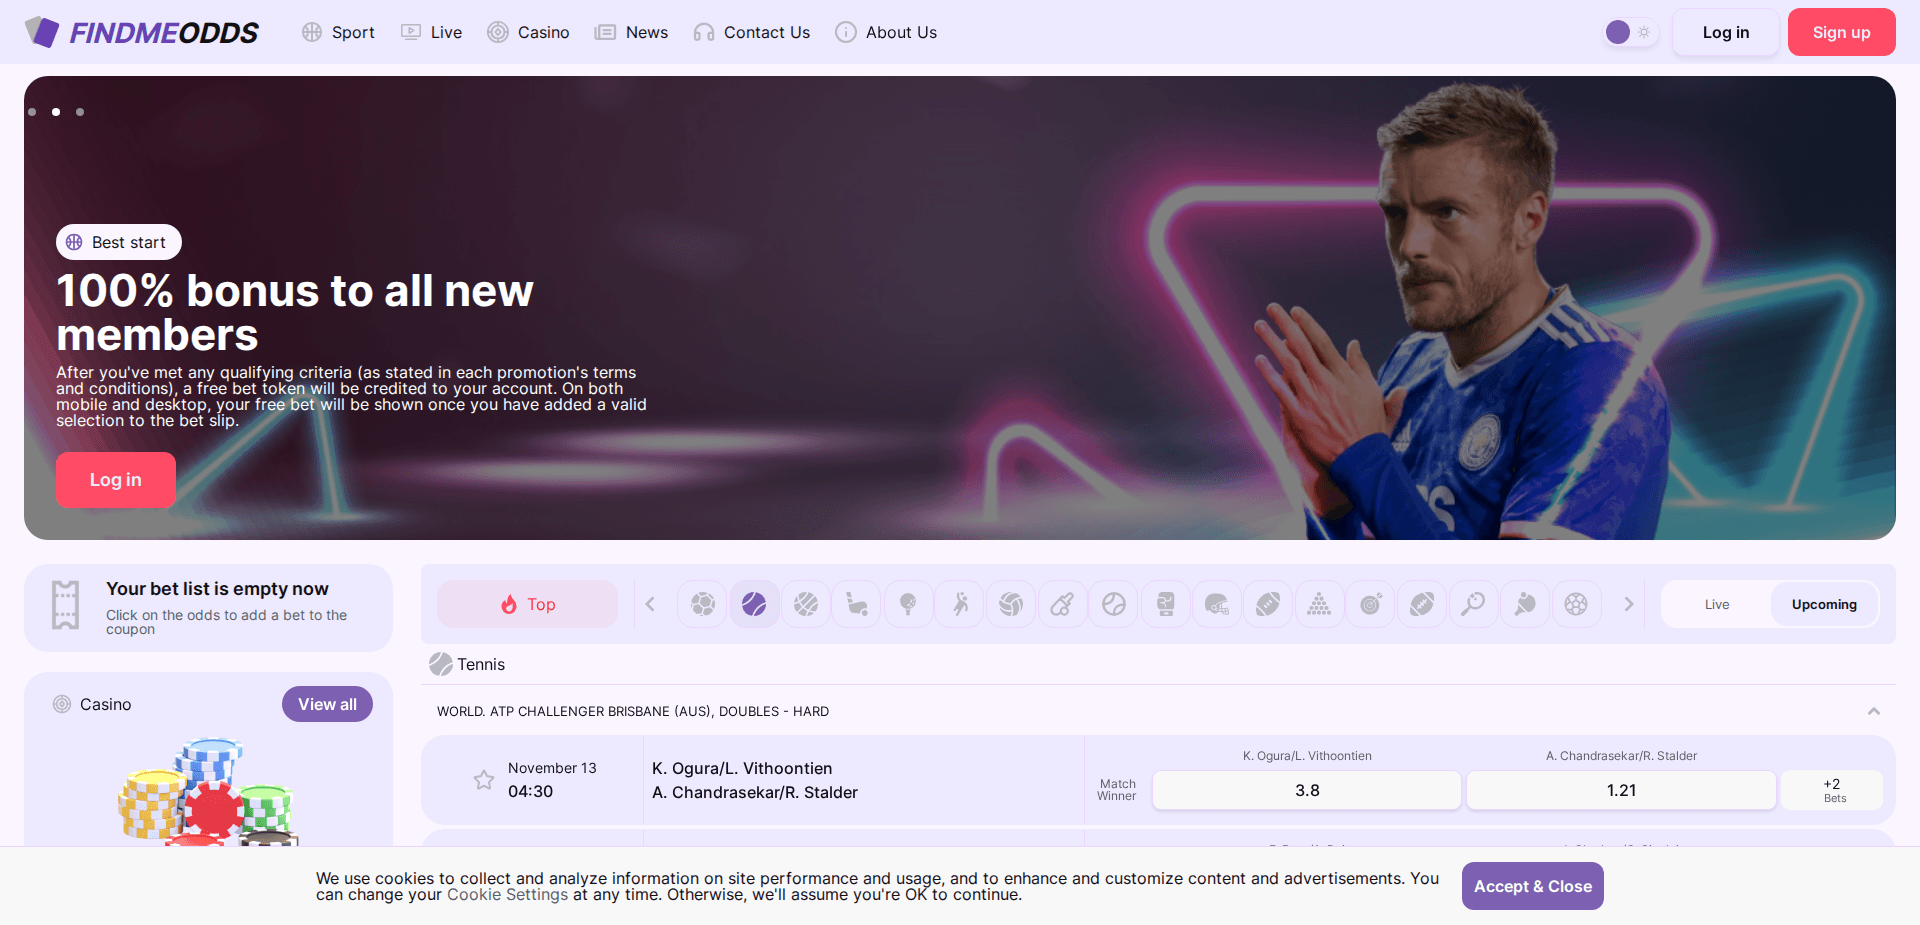Favorite the Ogura/Vithoontien match star
Screen dimensions: 1920x925
point(484,780)
